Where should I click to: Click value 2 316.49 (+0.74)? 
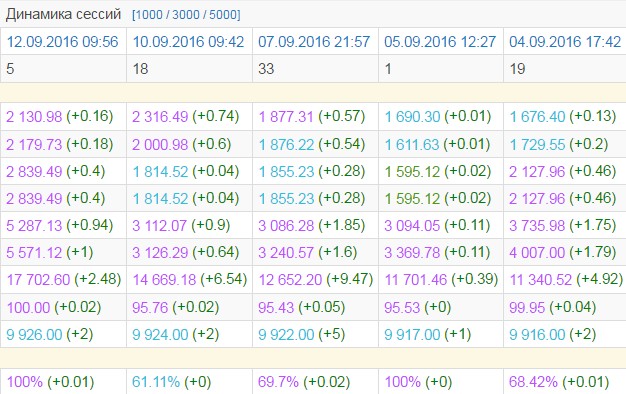186,117
